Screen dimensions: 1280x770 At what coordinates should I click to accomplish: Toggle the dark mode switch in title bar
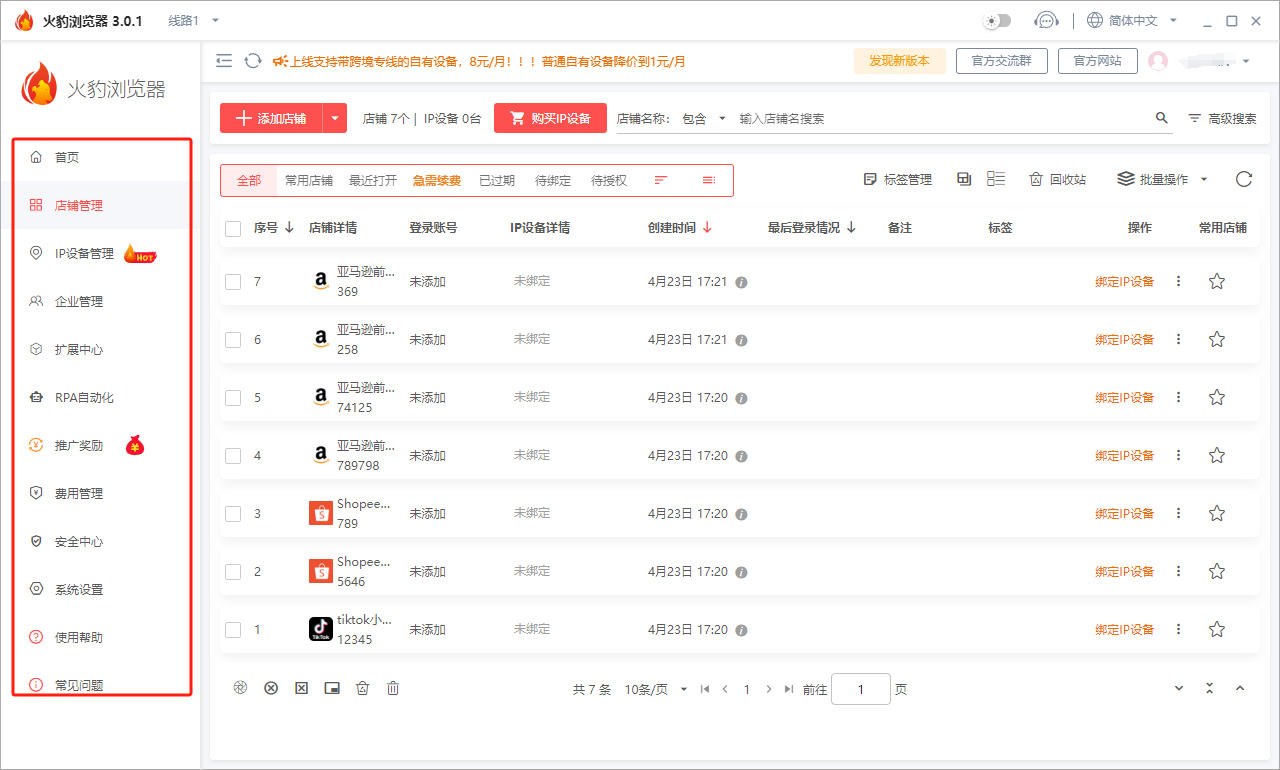tap(995, 19)
